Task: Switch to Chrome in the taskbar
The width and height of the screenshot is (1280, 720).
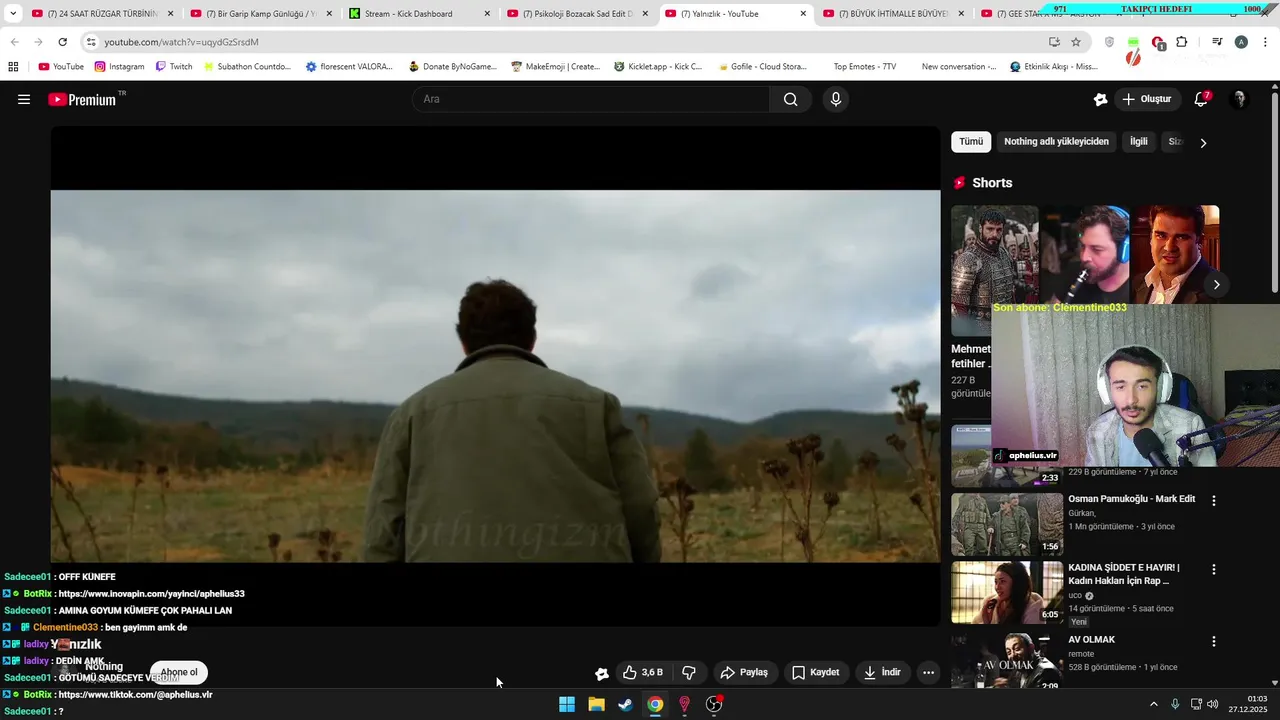Action: (655, 704)
